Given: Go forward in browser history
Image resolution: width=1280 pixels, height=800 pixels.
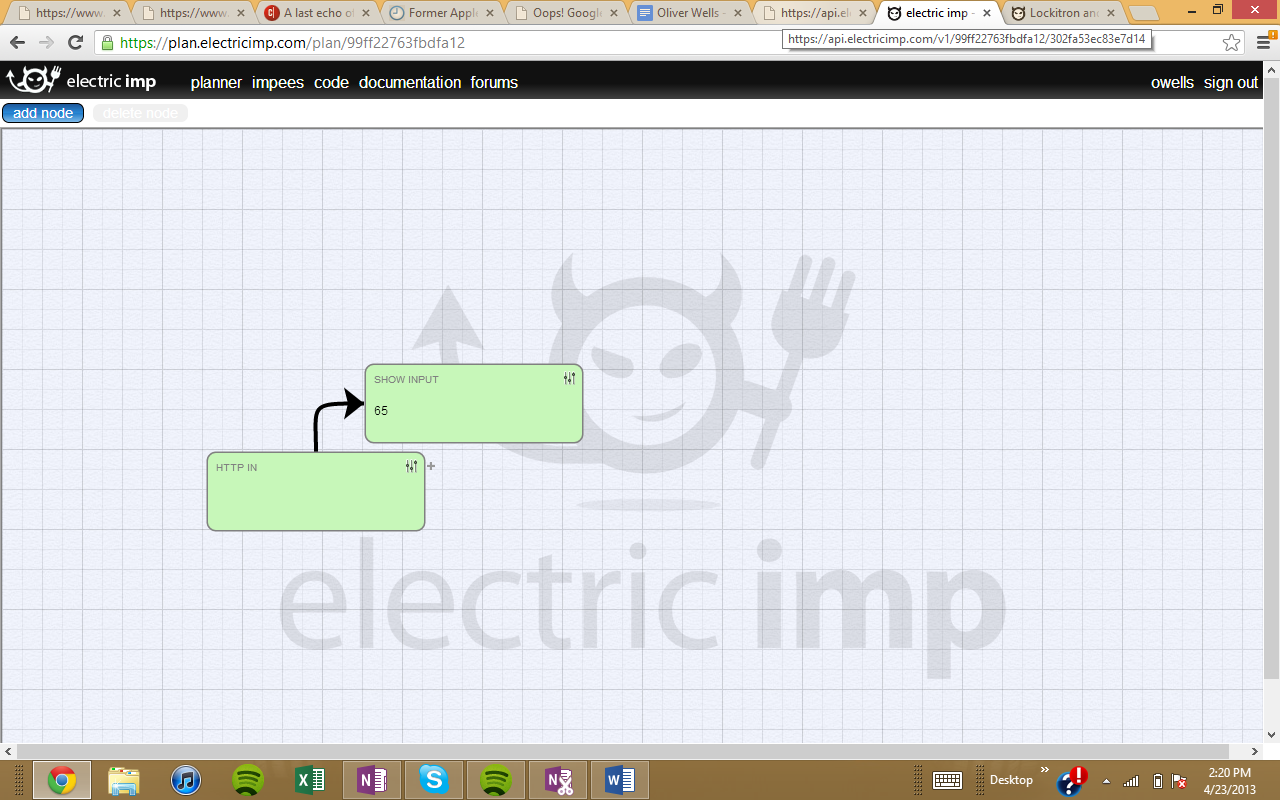Looking at the screenshot, I should coord(46,43).
